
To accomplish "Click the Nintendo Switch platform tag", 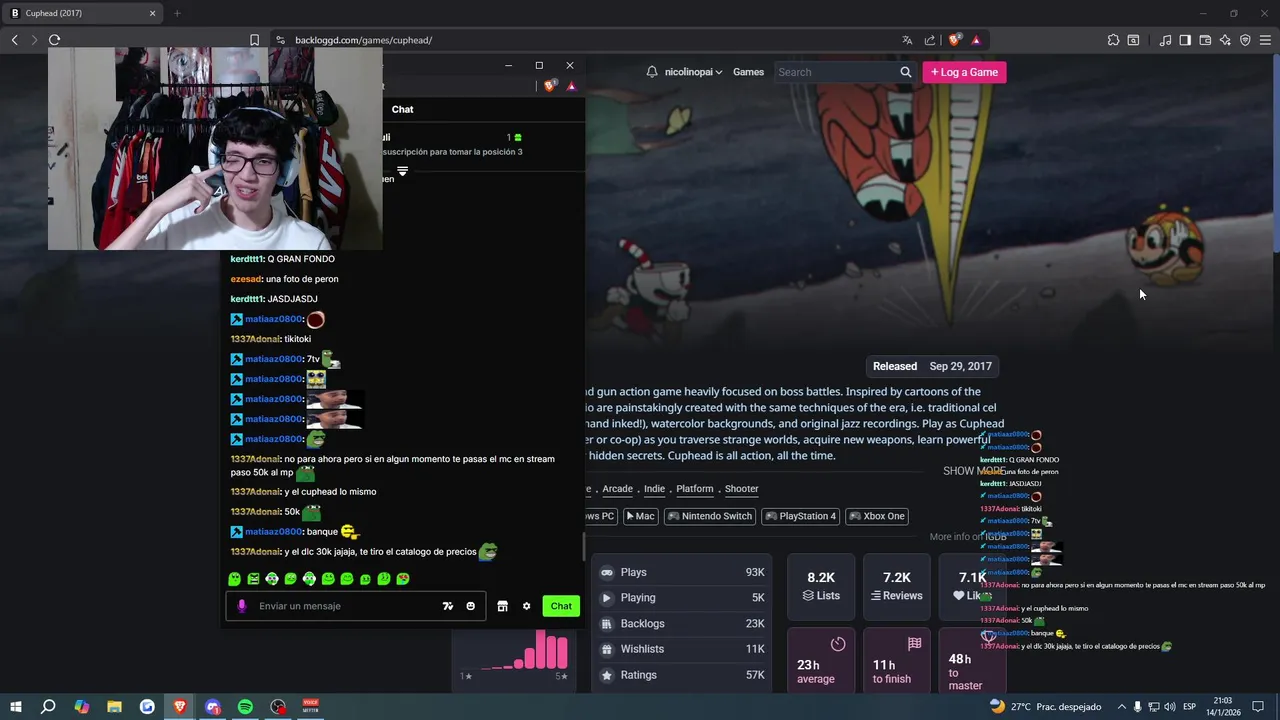I will coord(710,516).
